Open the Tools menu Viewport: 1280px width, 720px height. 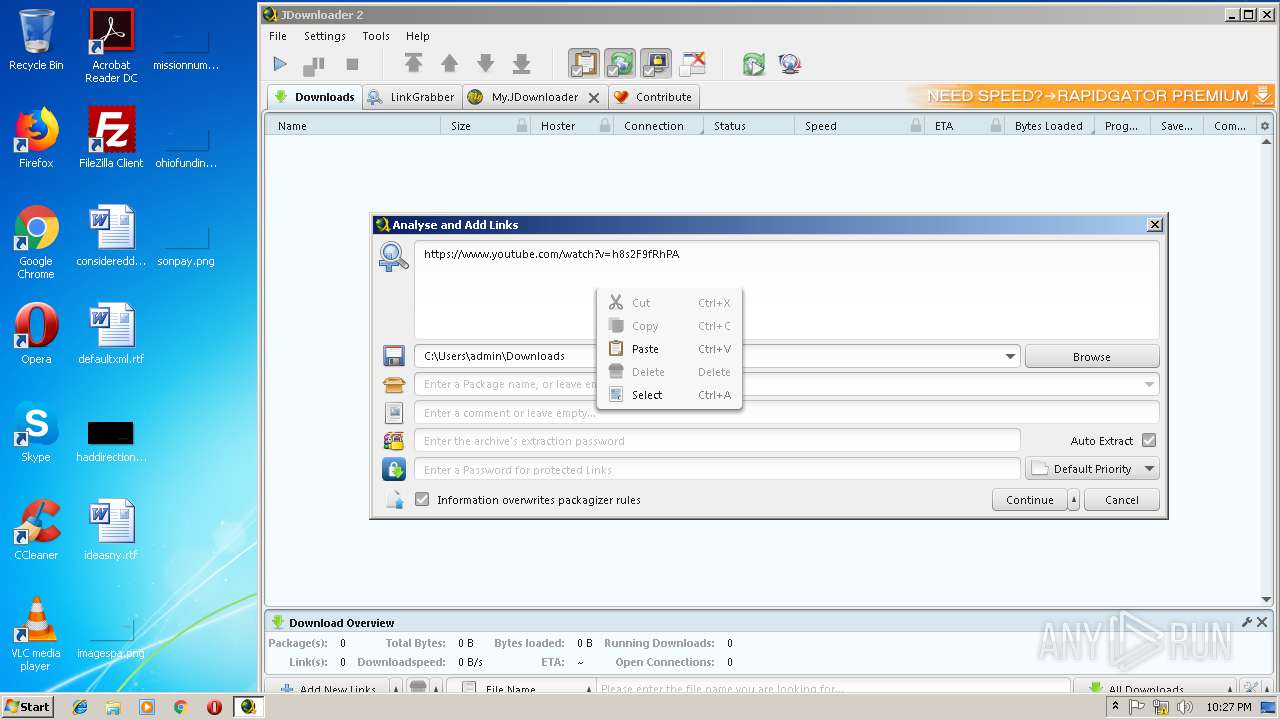[376, 36]
